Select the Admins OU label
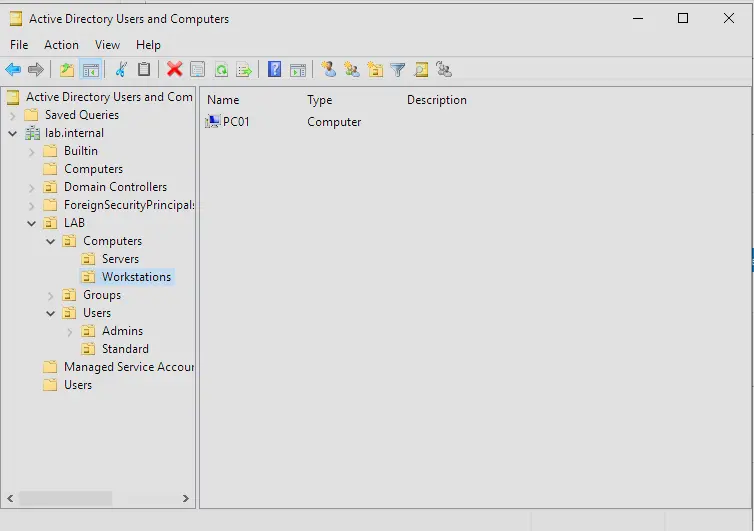Screen dimensions: 754x531 pos(122,331)
